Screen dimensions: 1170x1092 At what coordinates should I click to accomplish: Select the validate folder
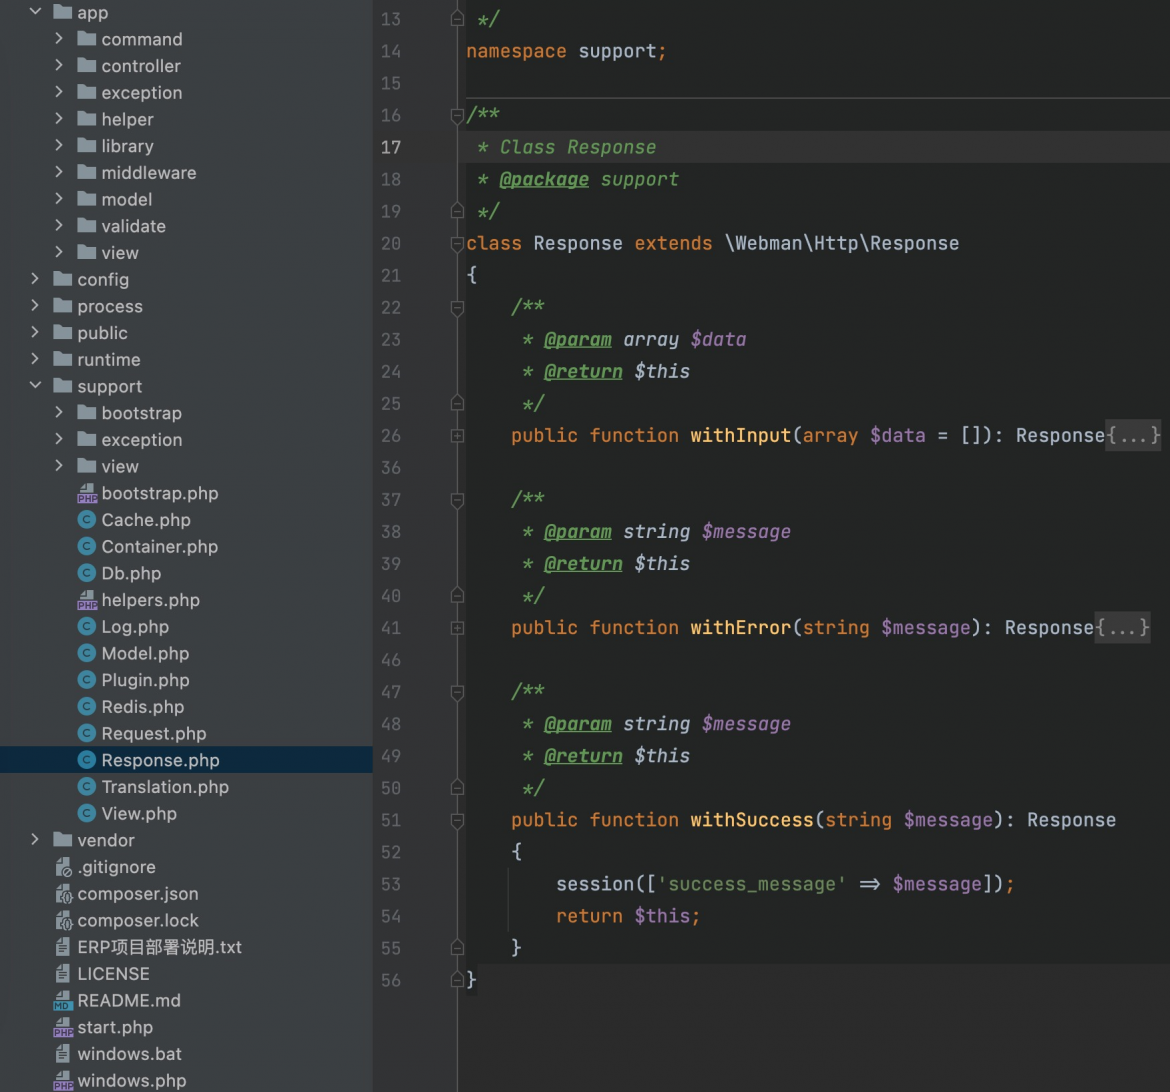134,226
